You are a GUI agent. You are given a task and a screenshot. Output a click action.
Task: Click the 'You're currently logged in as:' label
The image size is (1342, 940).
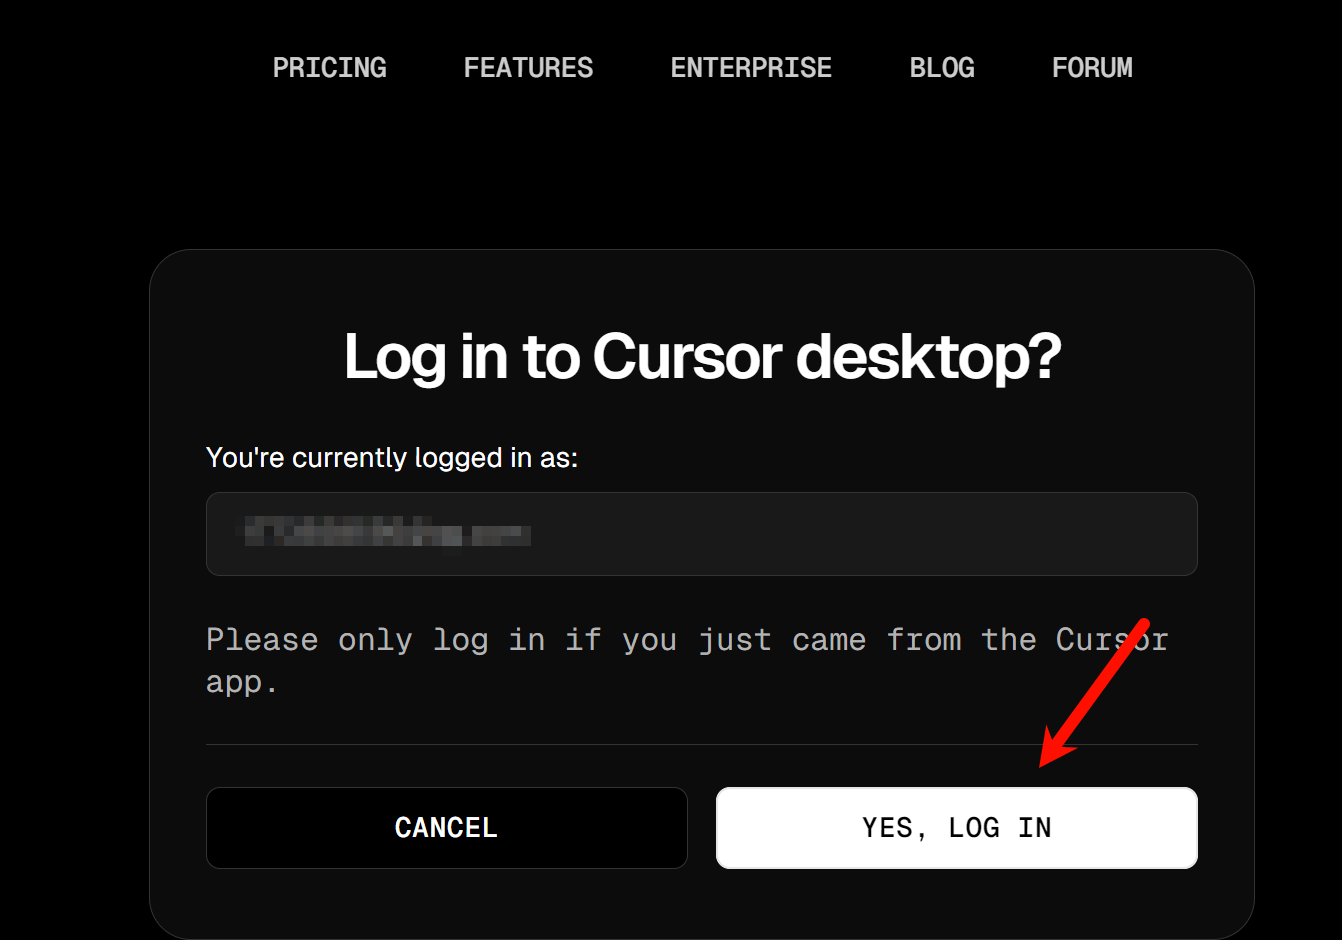click(x=392, y=458)
